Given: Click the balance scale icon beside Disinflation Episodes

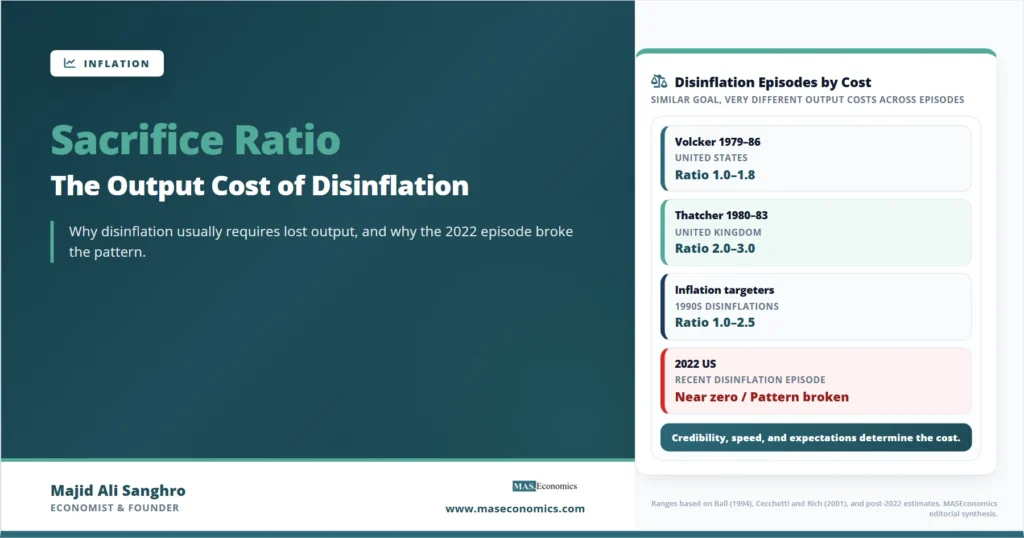Looking at the screenshot, I should [659, 82].
